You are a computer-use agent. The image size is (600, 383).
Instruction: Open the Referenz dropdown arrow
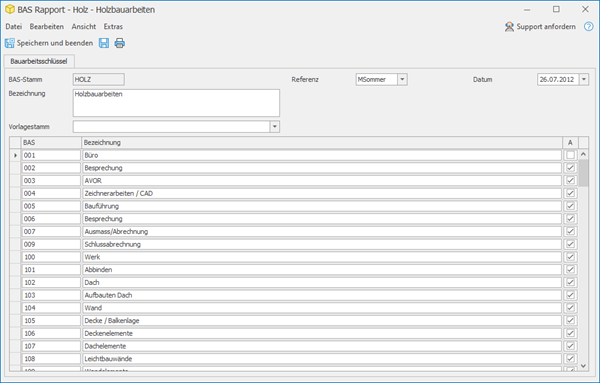point(402,80)
